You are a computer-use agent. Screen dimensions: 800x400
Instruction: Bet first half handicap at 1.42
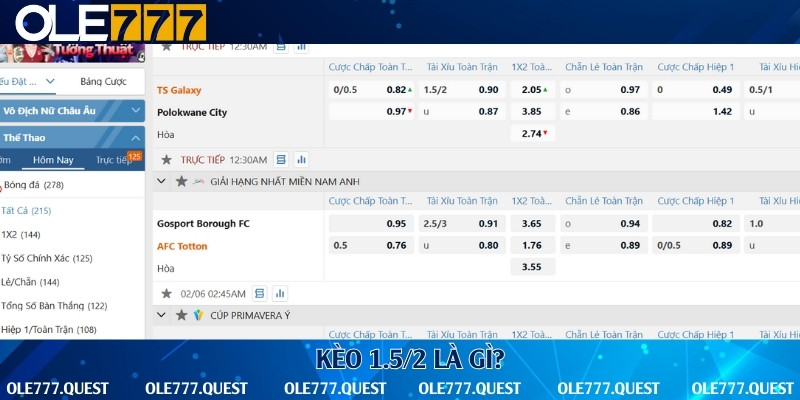coord(695,111)
